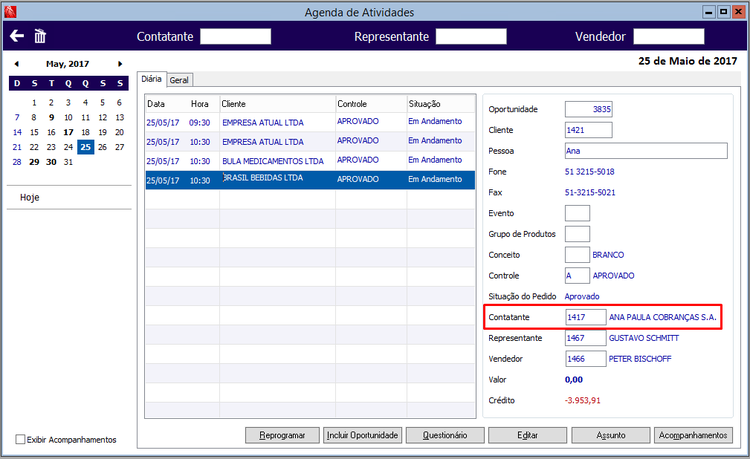Click the application logo icon in title bar
The image size is (750, 459).
click(x=10, y=11)
